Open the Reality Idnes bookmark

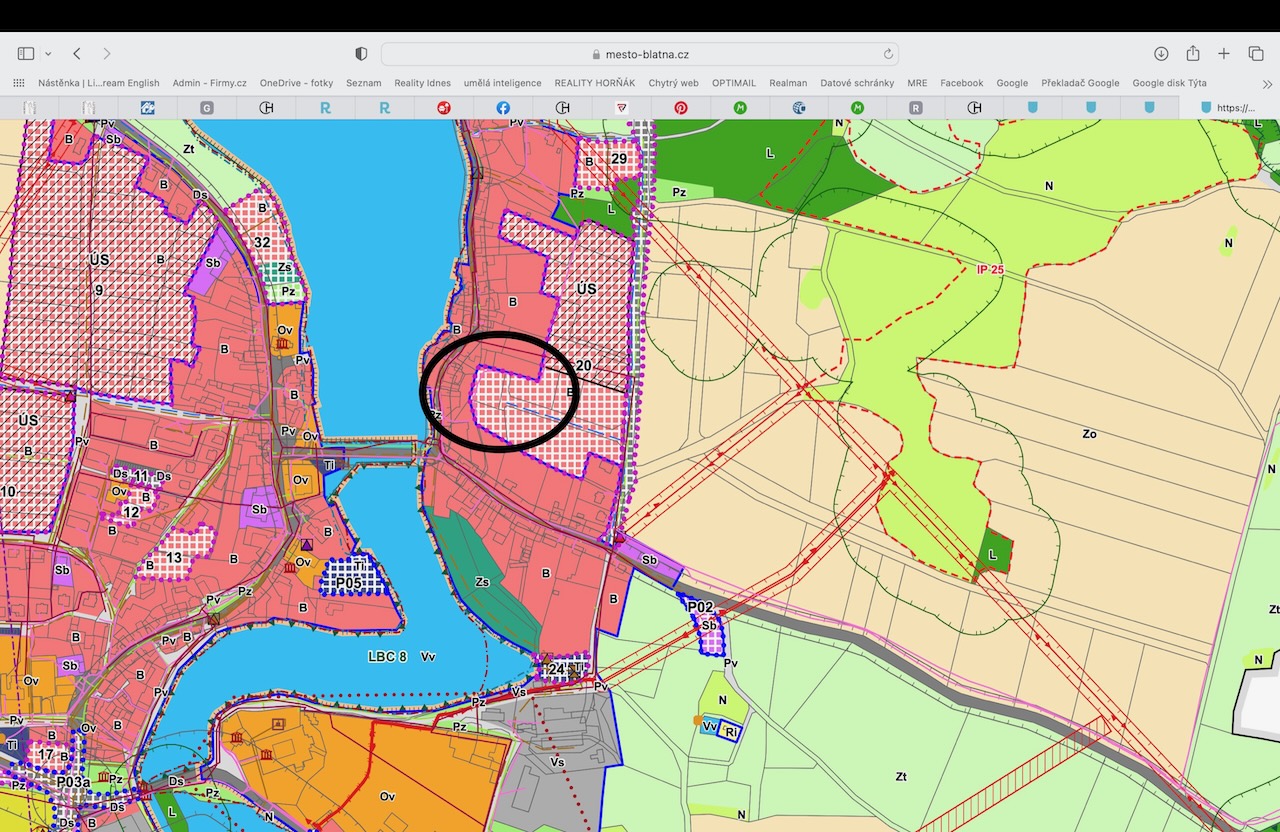[422, 83]
